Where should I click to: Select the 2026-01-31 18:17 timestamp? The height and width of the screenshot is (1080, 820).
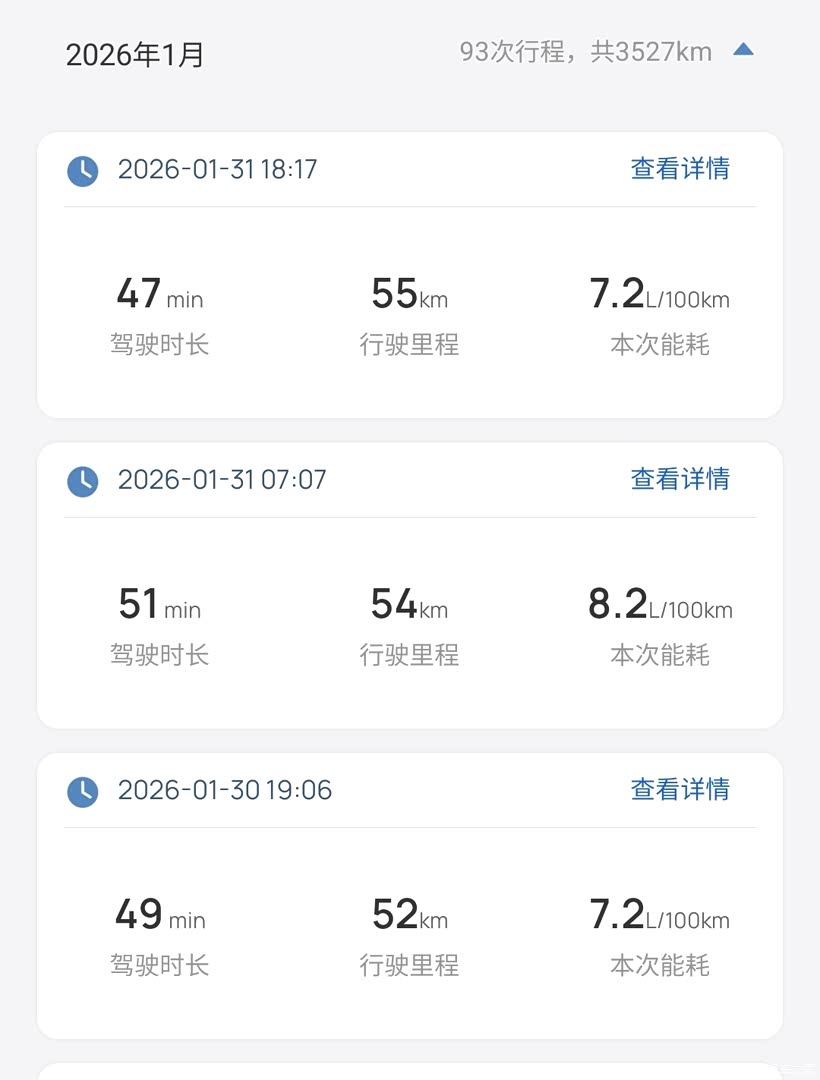217,169
